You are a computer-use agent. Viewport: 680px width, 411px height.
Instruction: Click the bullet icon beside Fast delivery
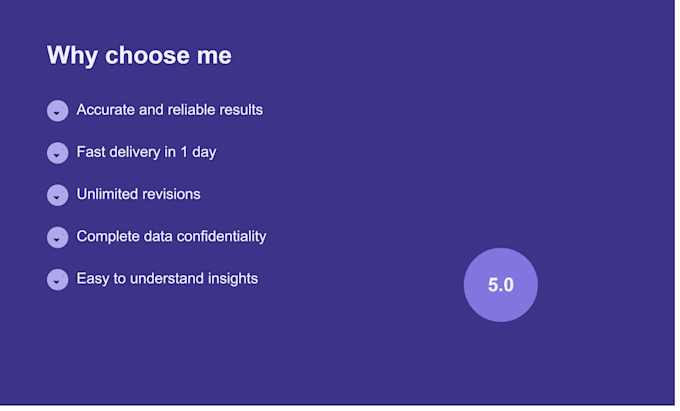coord(58,153)
